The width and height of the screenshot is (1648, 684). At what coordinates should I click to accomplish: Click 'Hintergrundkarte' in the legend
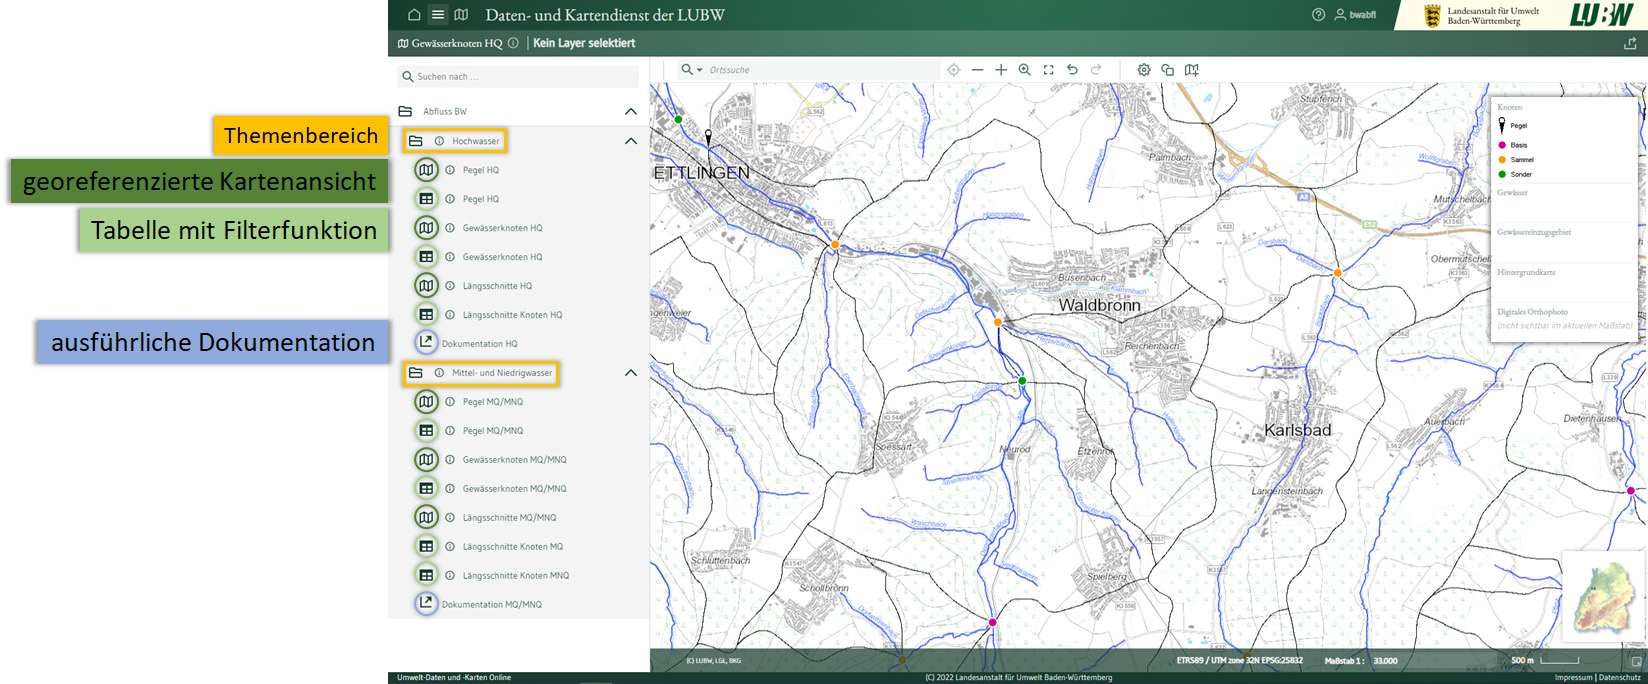click(x=1526, y=272)
